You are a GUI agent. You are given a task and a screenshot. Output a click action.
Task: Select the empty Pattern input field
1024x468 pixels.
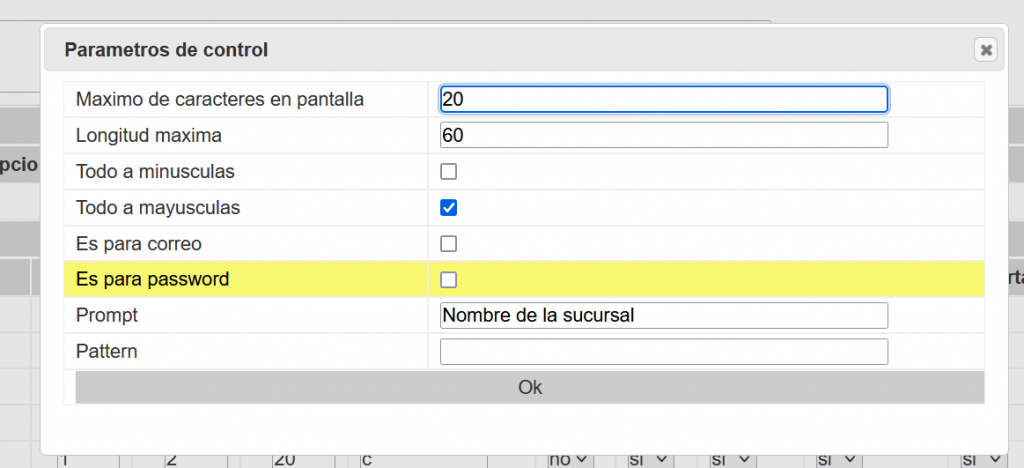click(x=663, y=352)
